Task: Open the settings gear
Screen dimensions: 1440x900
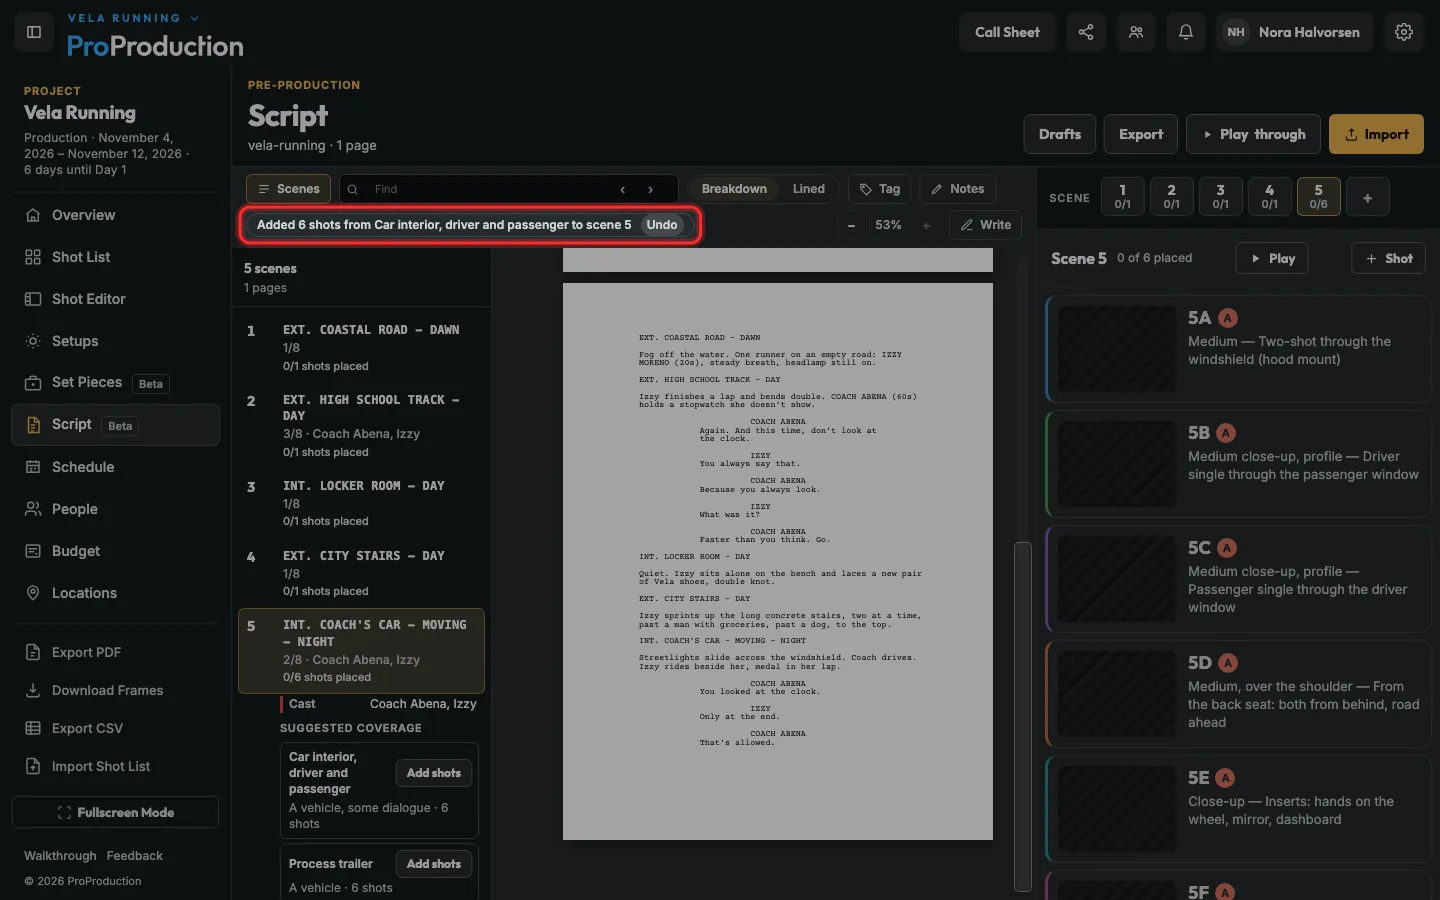Action: coord(1404,32)
